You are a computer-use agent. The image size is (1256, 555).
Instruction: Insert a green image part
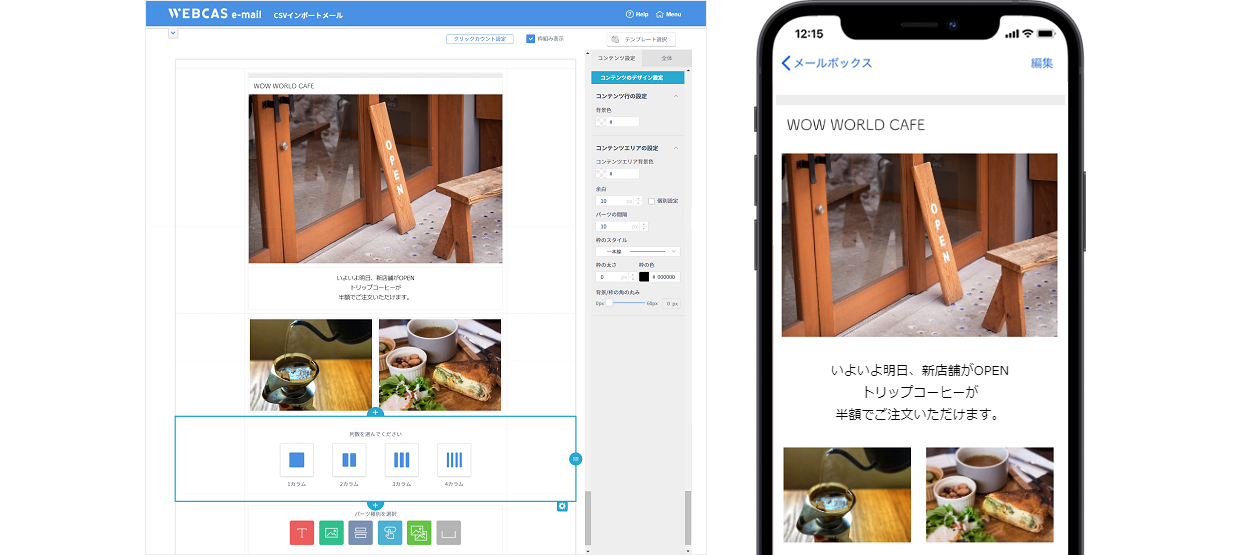pyautogui.click(x=331, y=533)
